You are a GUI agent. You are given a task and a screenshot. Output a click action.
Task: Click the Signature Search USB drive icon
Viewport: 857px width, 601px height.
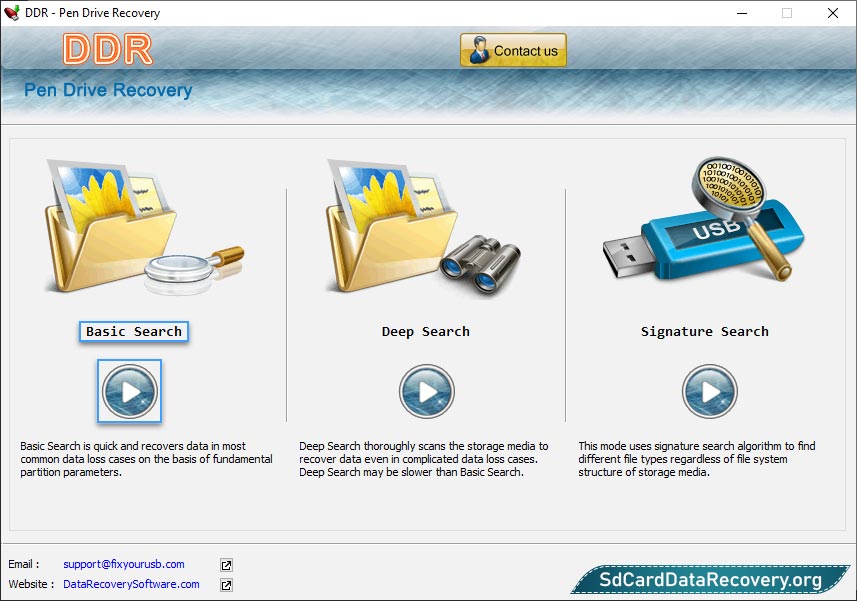pos(698,225)
